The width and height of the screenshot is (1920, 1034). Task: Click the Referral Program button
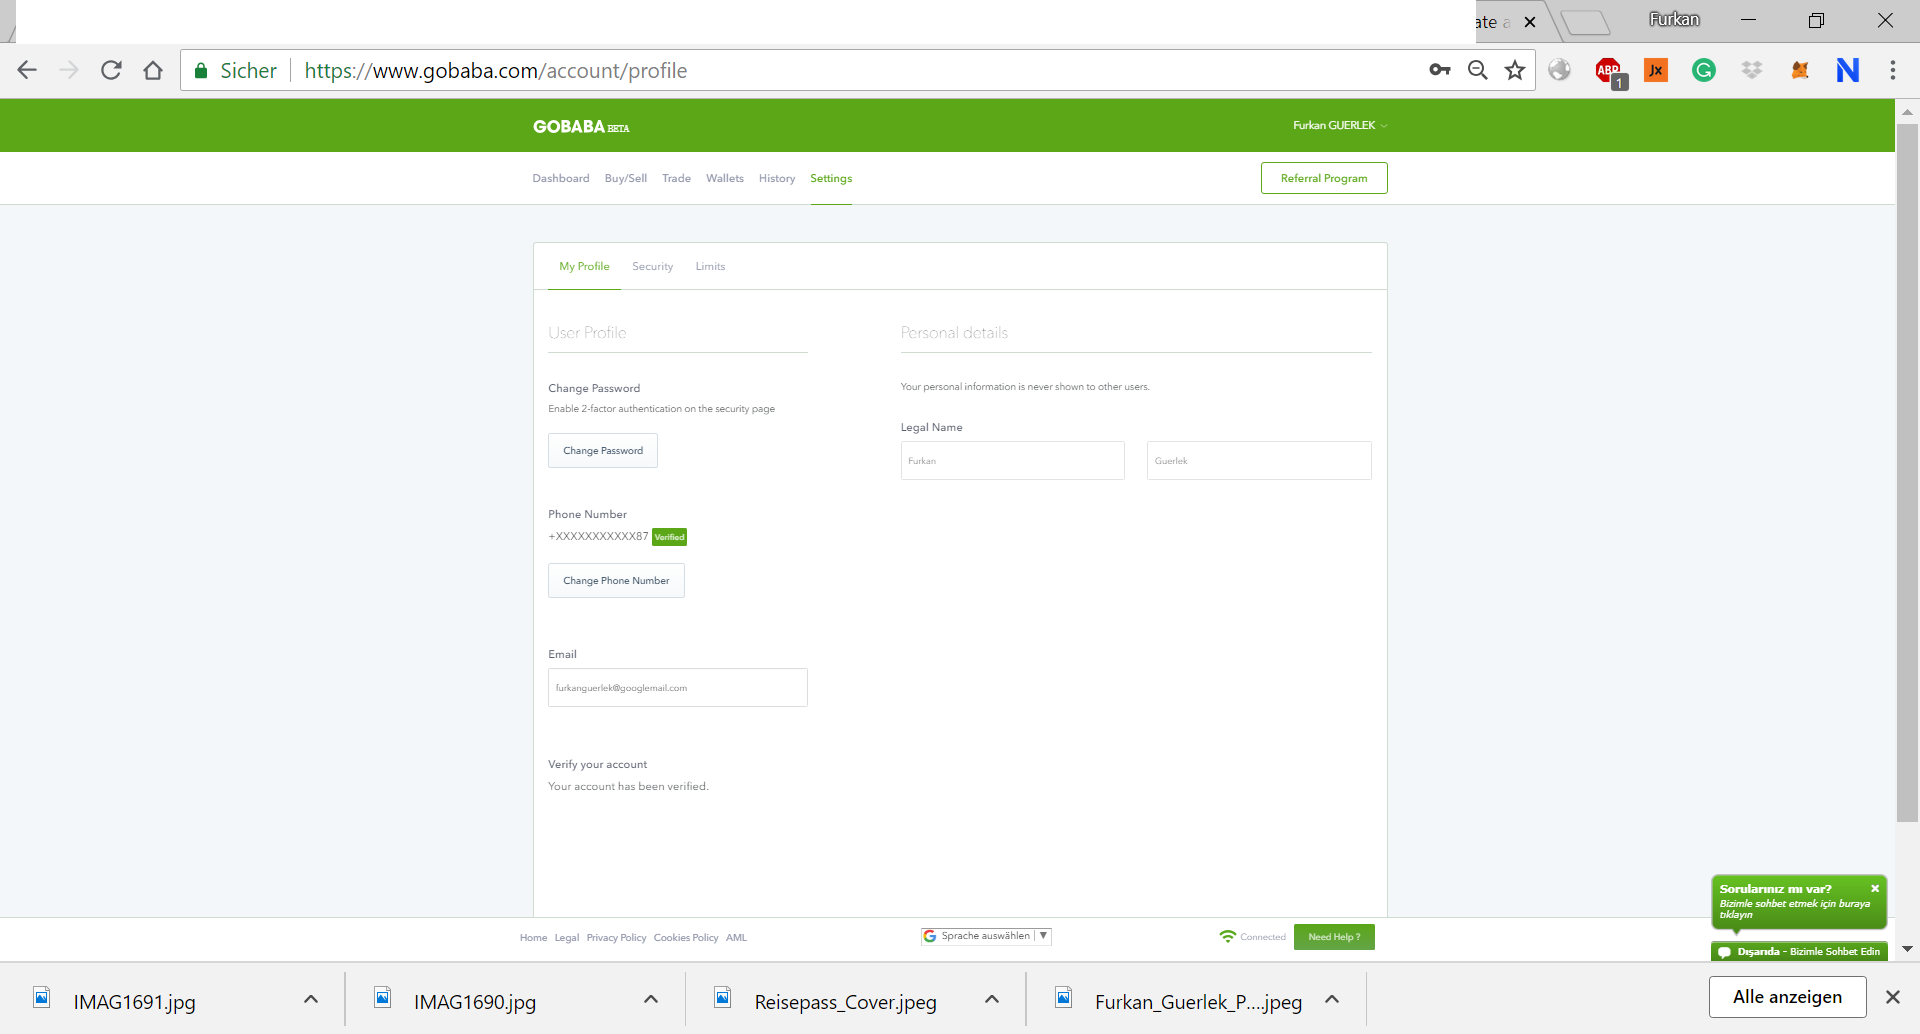(1324, 178)
